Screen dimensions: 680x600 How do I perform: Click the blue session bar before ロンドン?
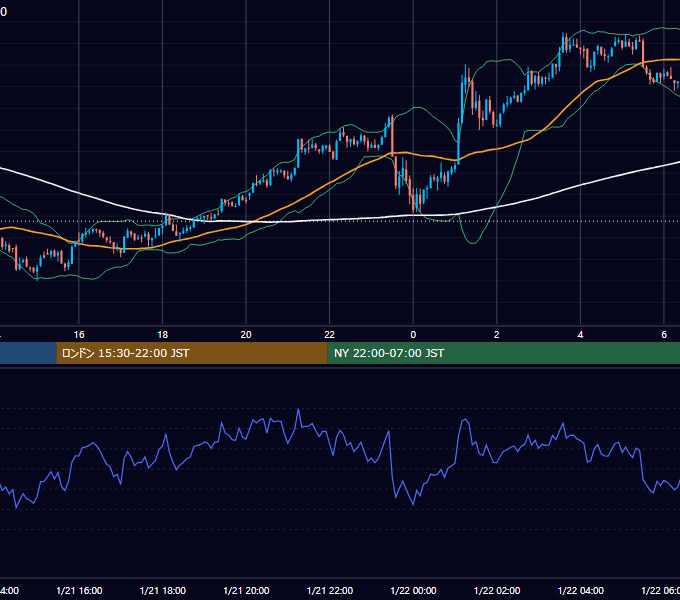click(28, 353)
